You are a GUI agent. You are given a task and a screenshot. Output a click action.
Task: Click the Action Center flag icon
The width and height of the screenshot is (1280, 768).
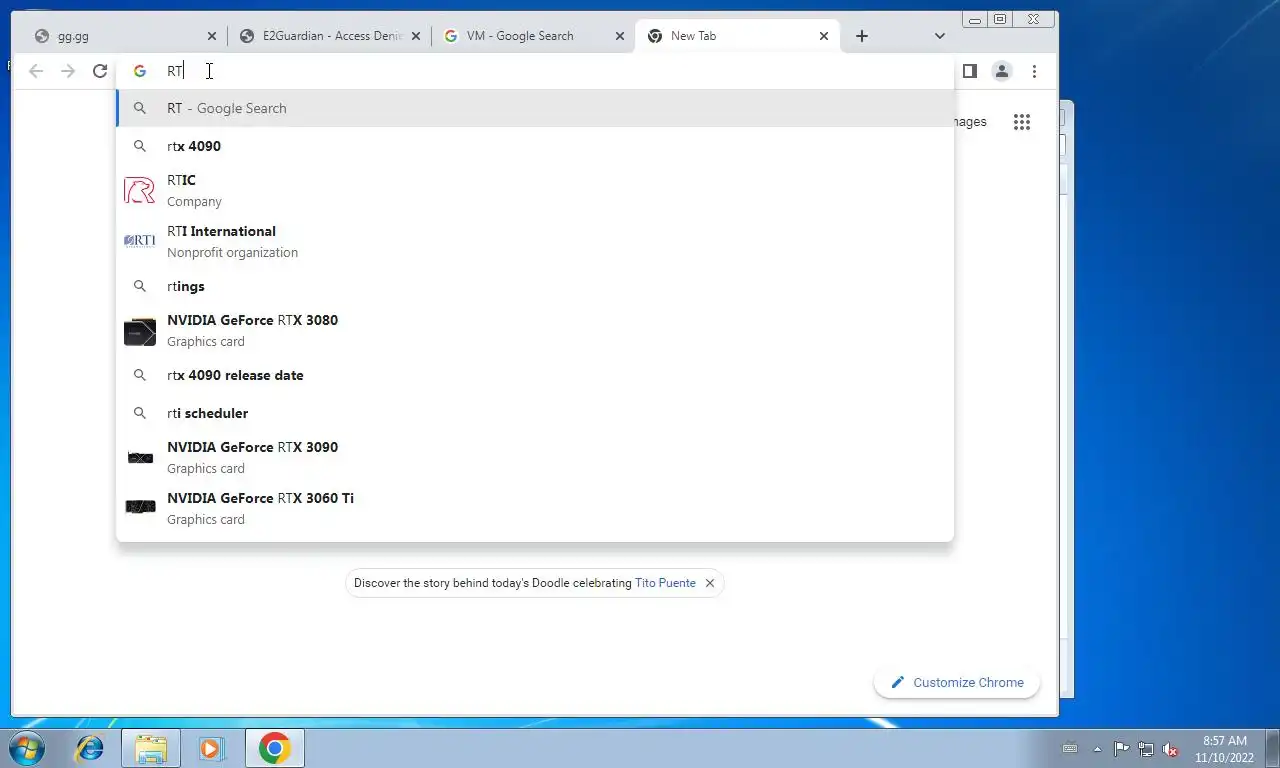pos(1121,748)
